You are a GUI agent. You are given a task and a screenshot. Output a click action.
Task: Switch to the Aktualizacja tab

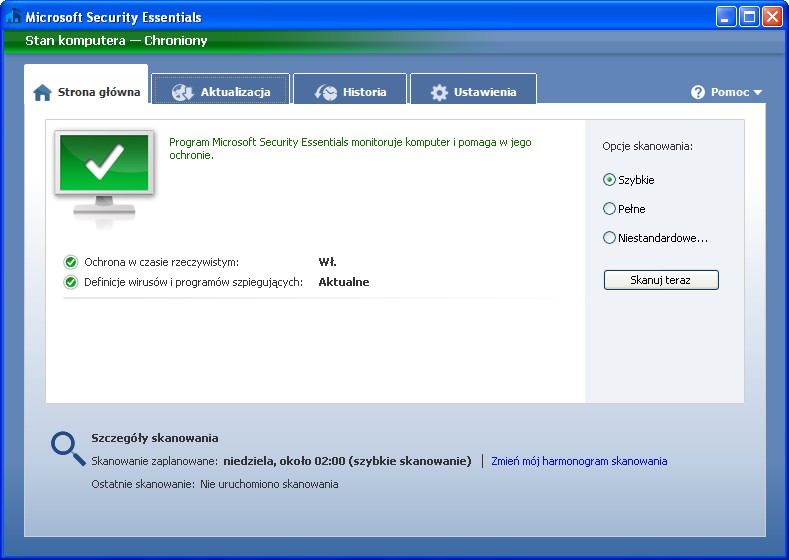click(x=220, y=89)
